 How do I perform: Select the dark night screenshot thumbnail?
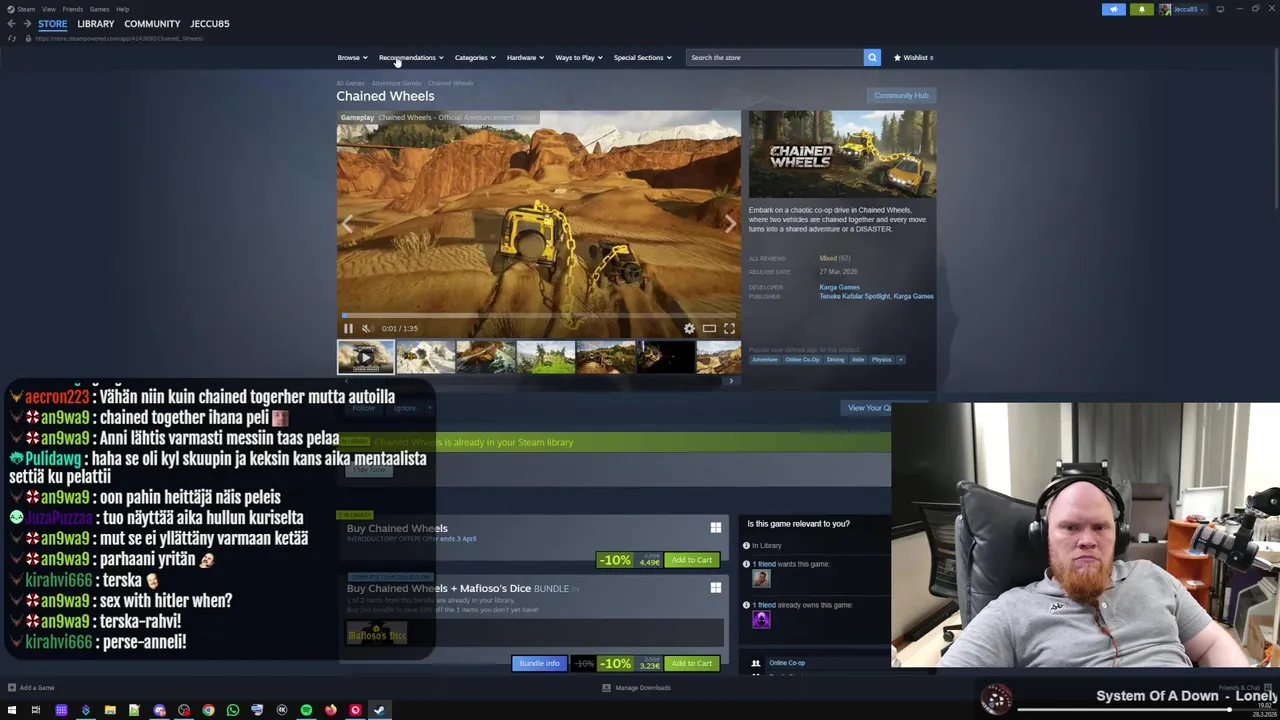coord(665,357)
